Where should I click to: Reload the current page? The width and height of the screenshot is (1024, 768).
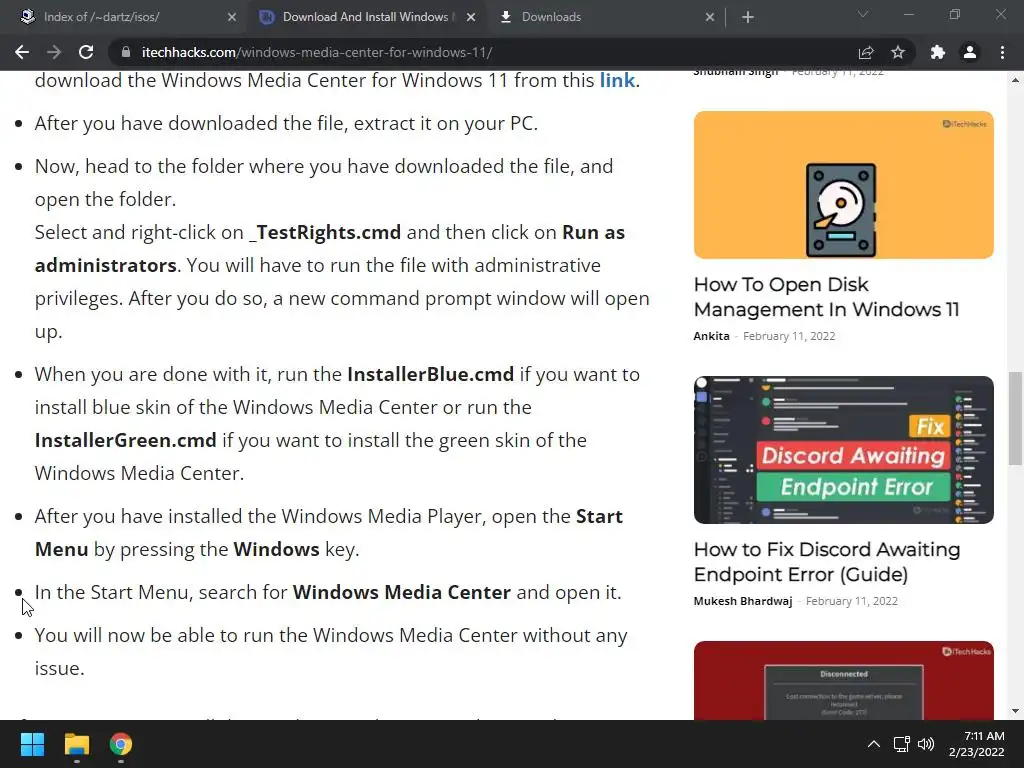86,52
